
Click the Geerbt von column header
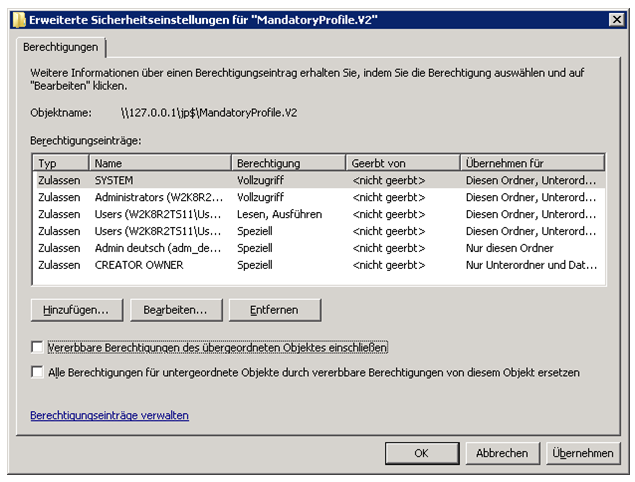coord(402,163)
